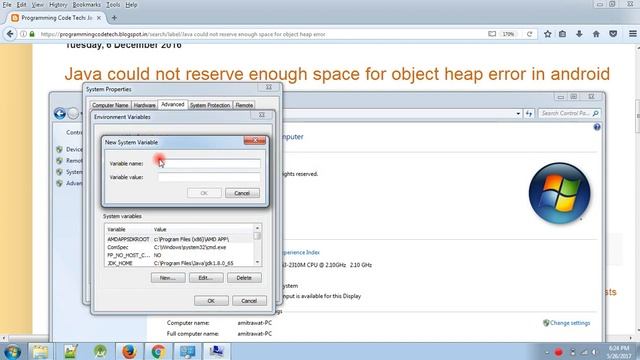This screenshot has width=640, height=360.
Task: Click red recording icon in system tray
Action: [x=559, y=352]
